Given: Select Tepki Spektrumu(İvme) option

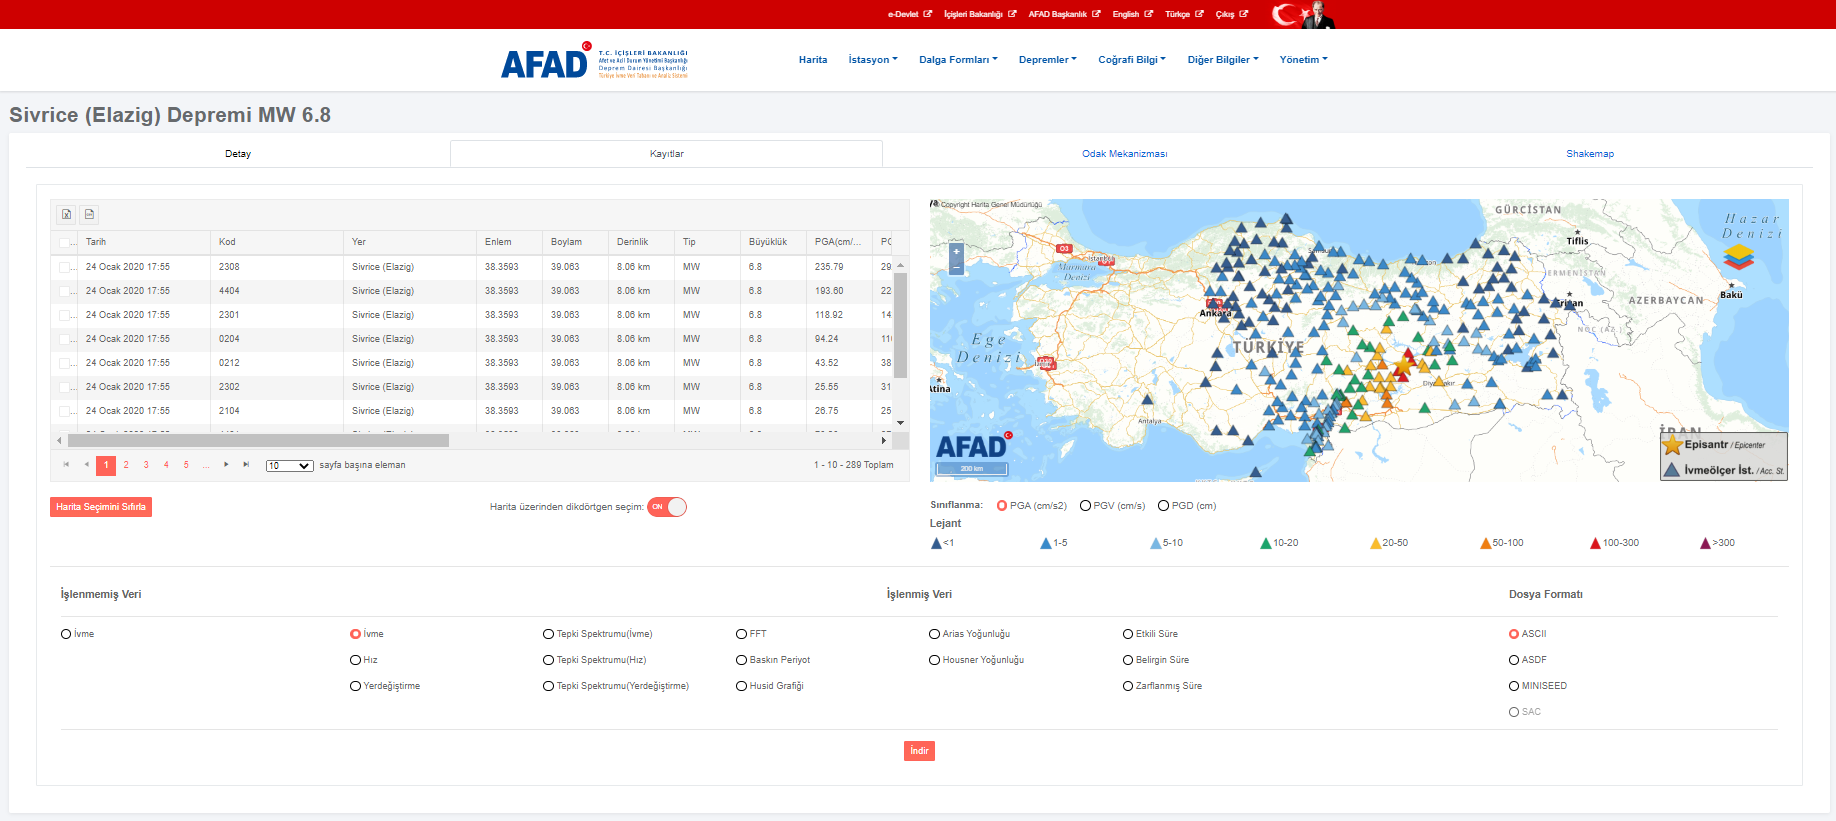Looking at the screenshot, I should [x=548, y=634].
